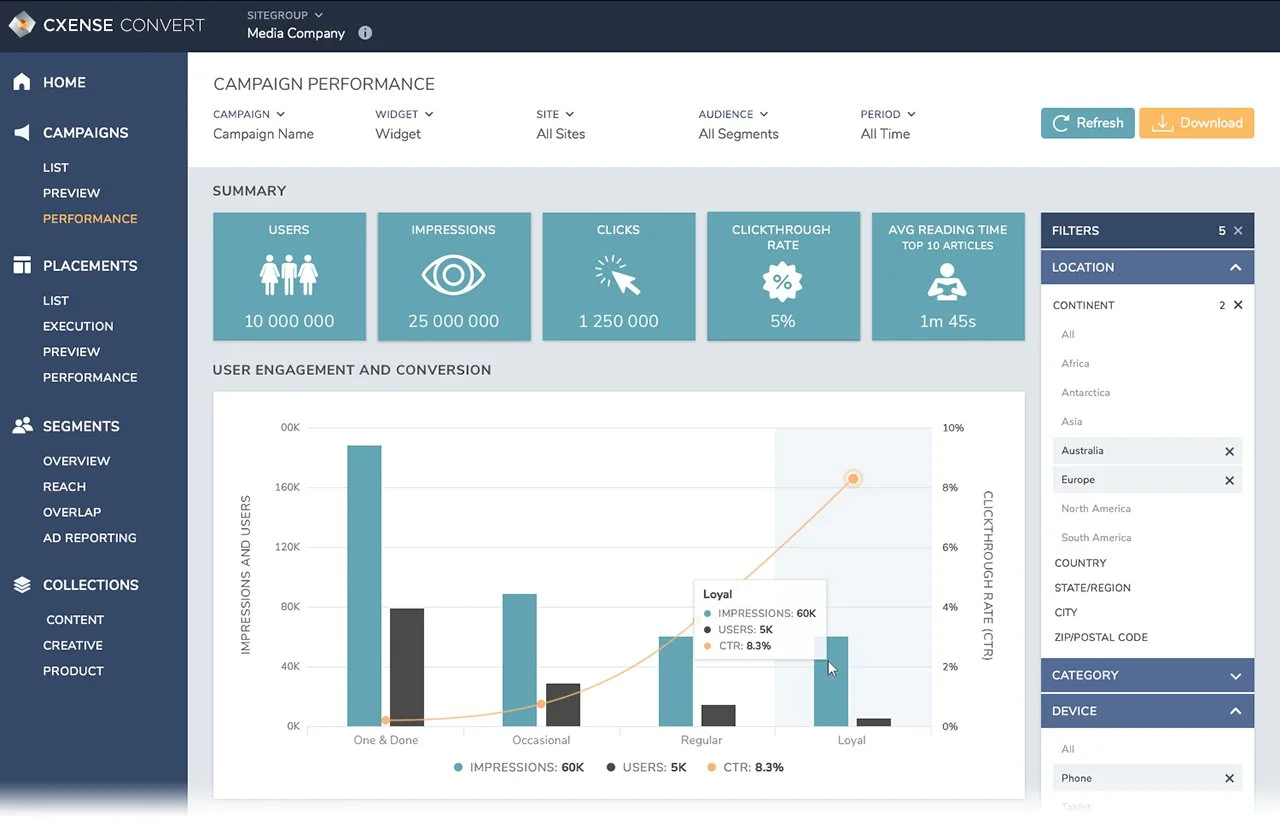
Task: Select Asia in the continent list
Action: pyautogui.click(x=1071, y=421)
